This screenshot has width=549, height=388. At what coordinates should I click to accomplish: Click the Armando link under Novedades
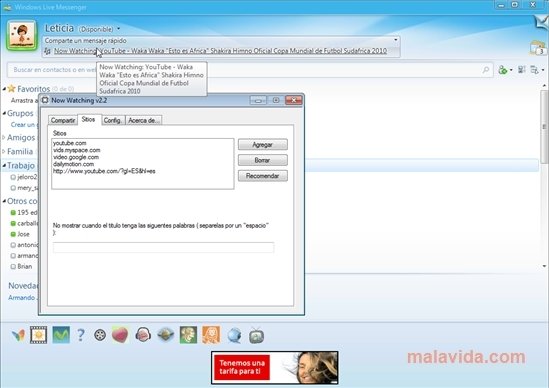coord(22,298)
